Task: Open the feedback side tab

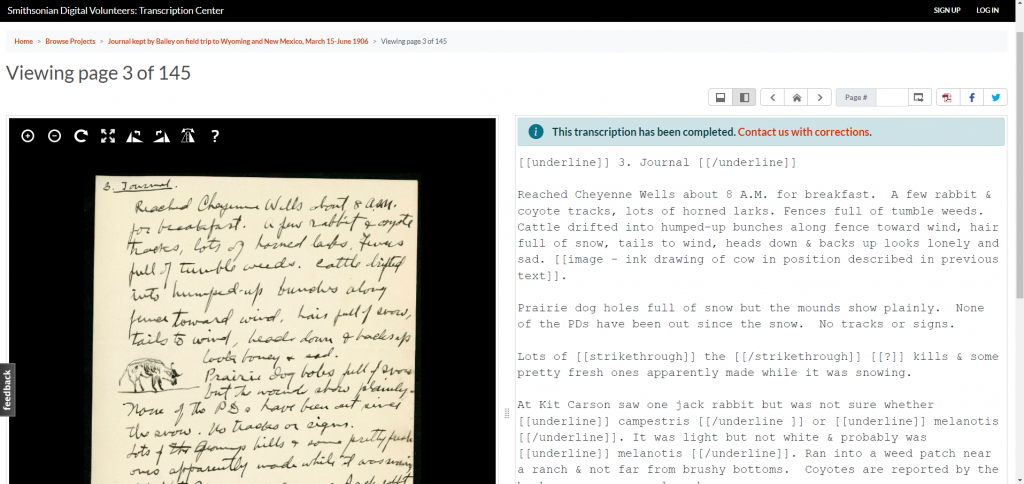Action: pos(7,389)
